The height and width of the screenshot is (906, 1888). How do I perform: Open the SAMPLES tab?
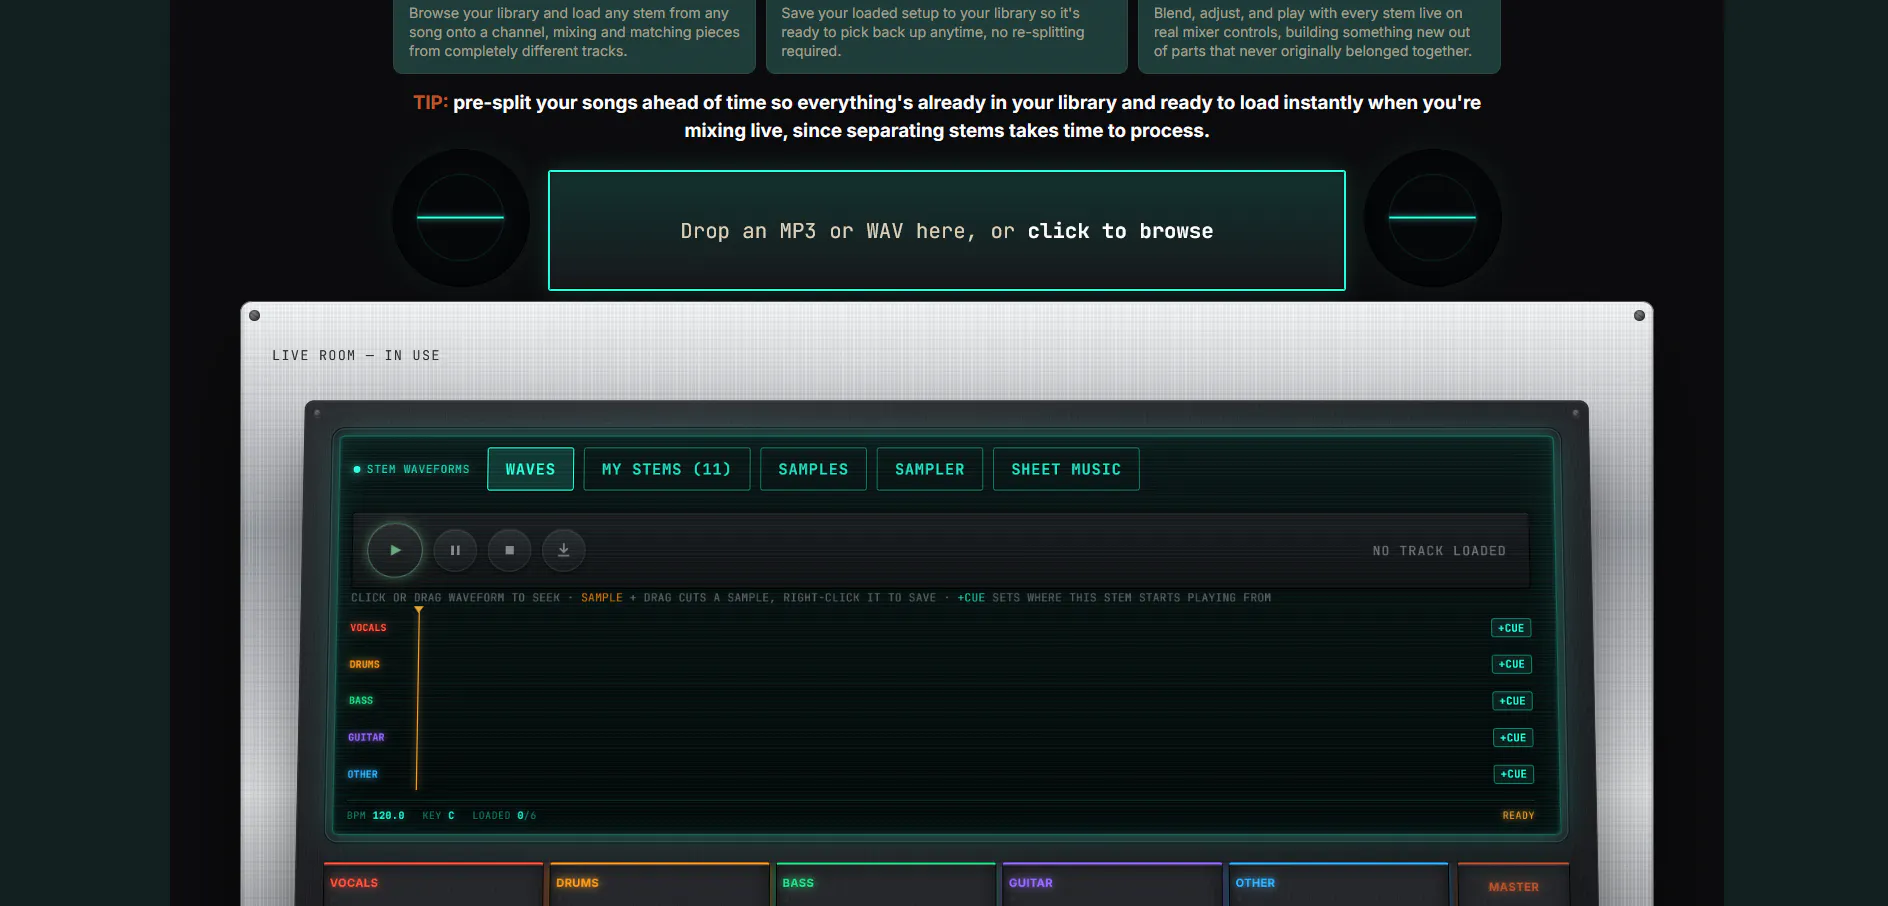click(x=813, y=469)
